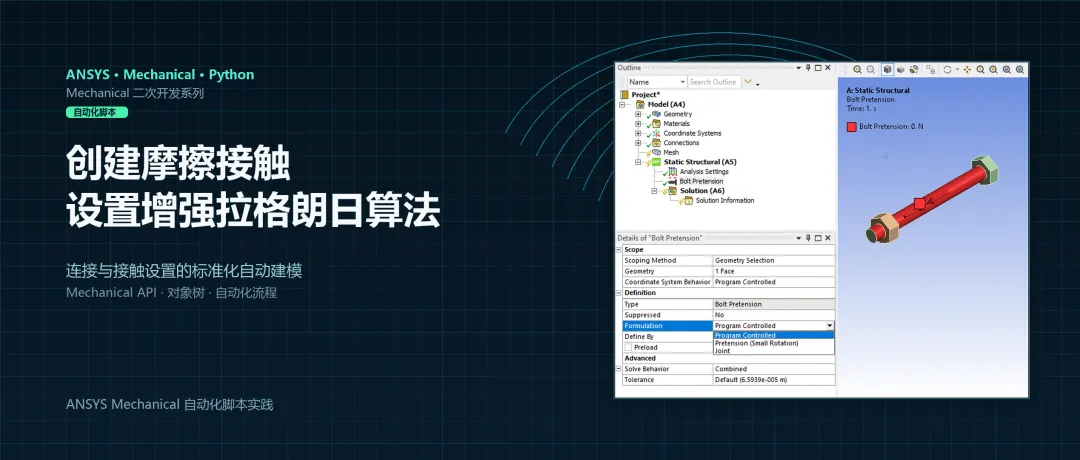This screenshot has height=460, width=1080.
Task: Open the Name filter combo box
Action: [657, 82]
